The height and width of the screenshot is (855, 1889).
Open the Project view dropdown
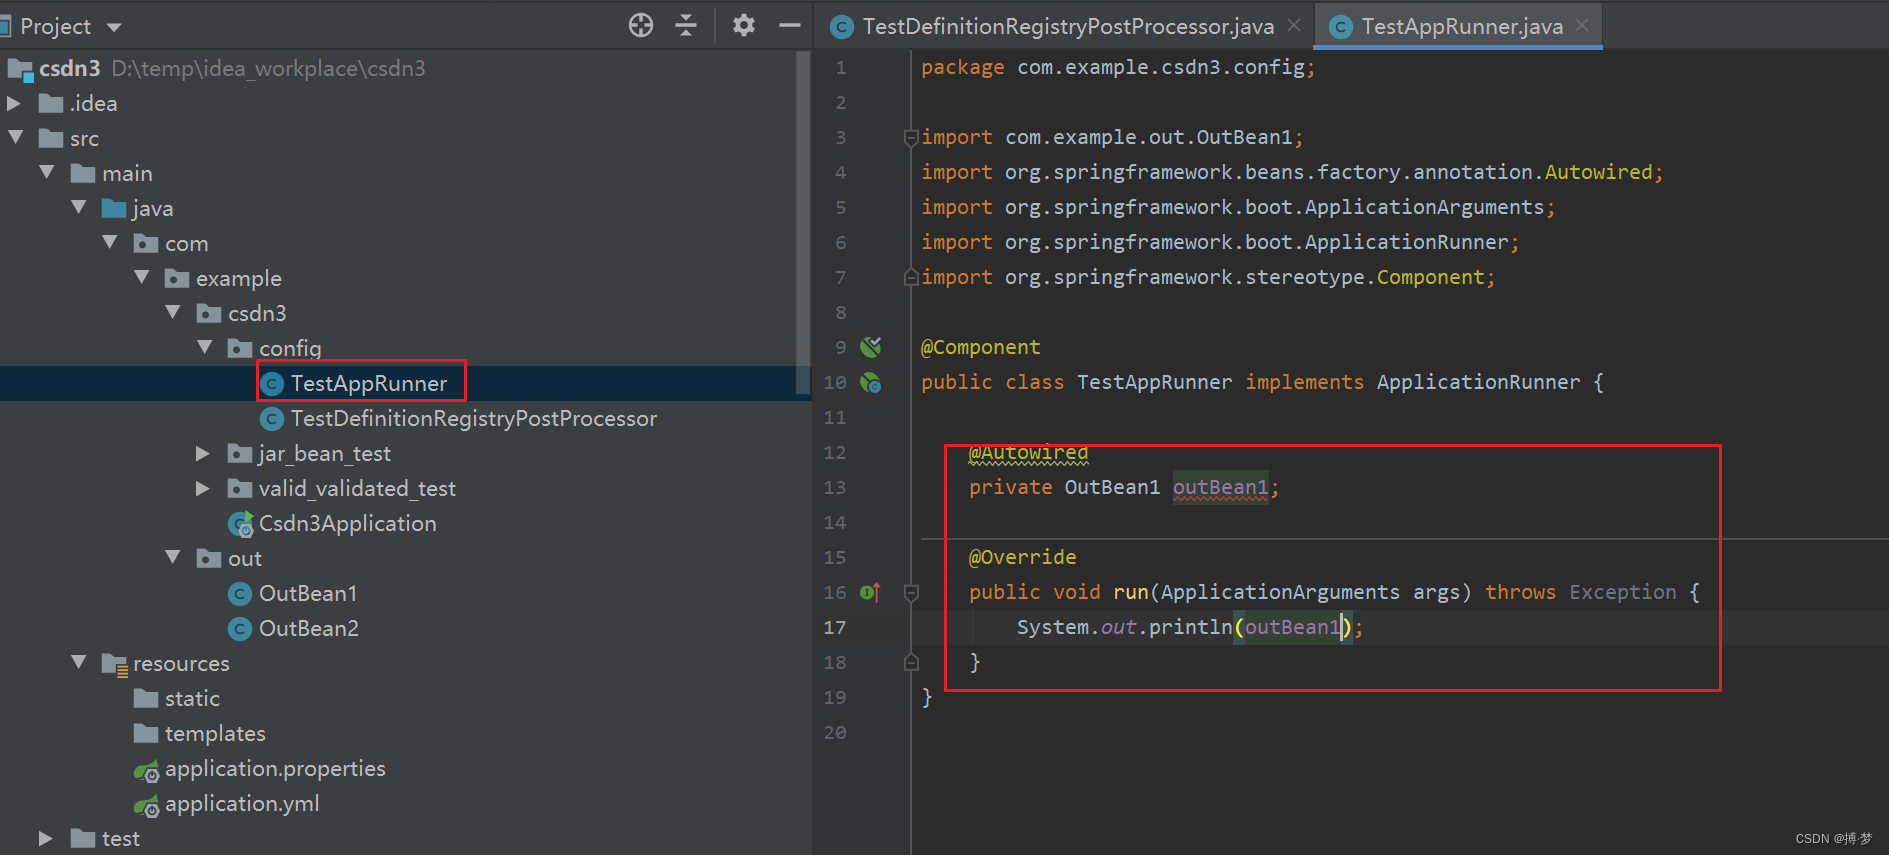click(114, 27)
